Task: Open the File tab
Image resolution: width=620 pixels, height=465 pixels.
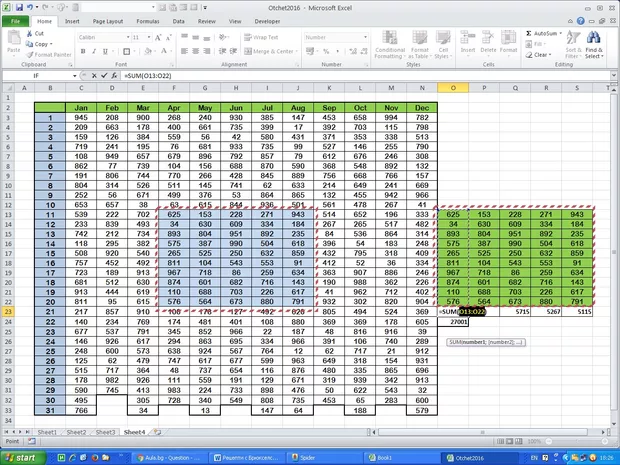Action: coord(15,21)
